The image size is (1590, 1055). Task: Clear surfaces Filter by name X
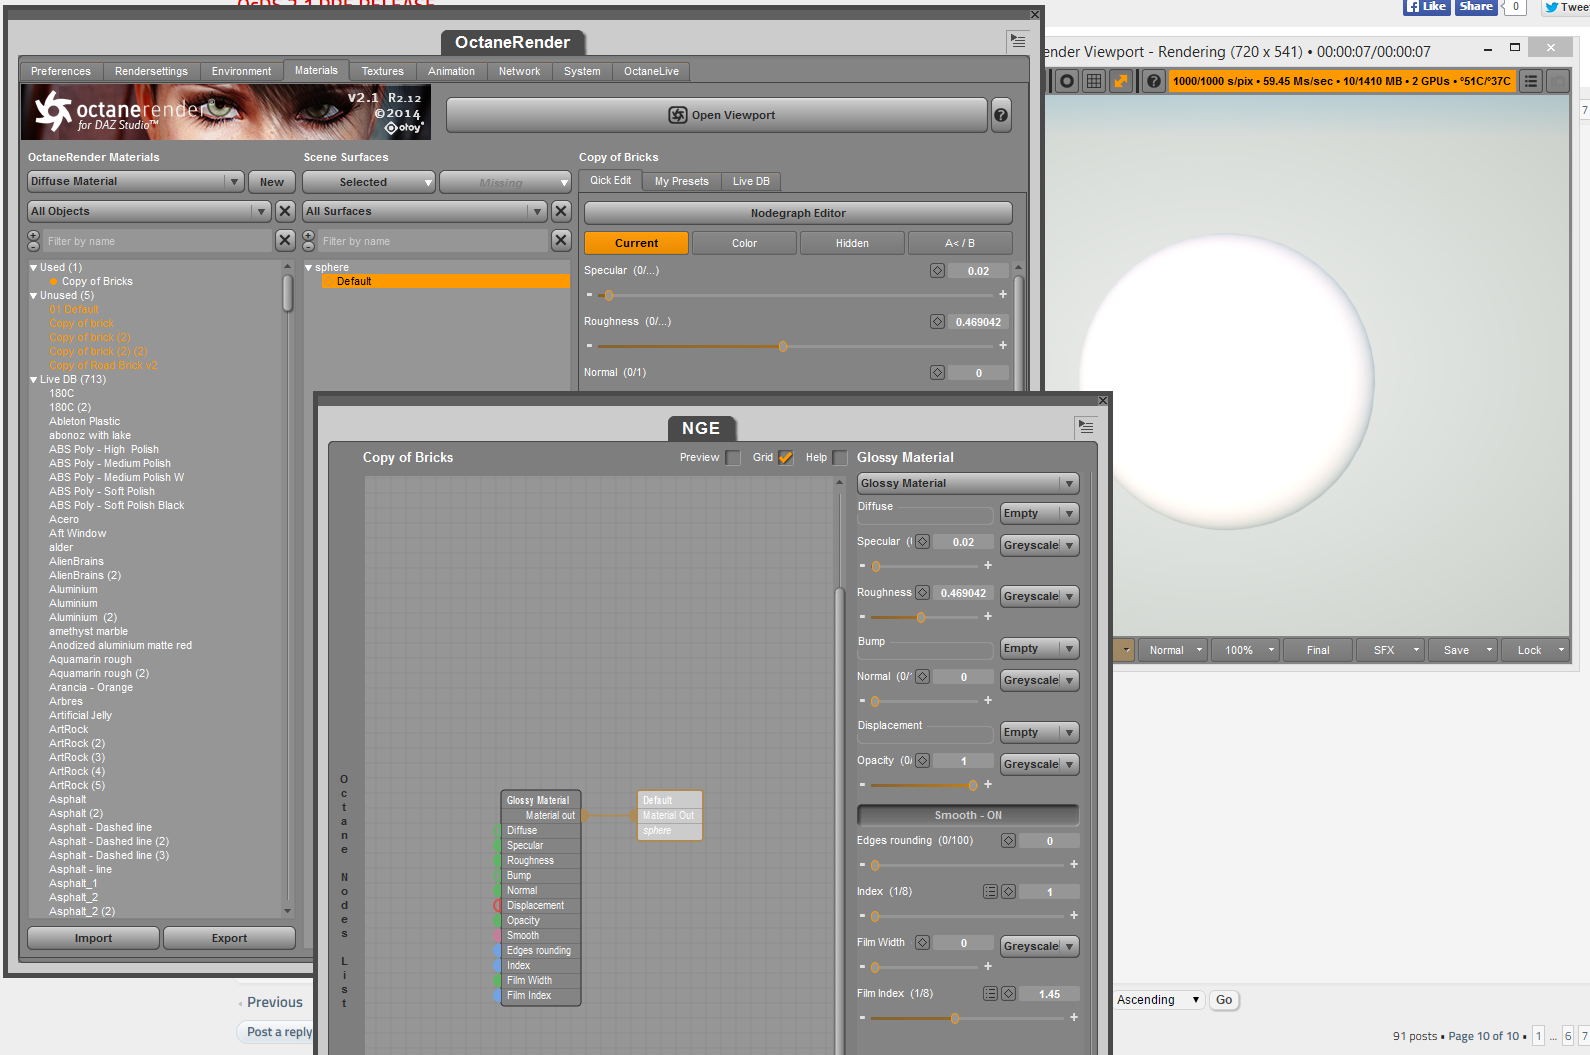click(x=561, y=240)
